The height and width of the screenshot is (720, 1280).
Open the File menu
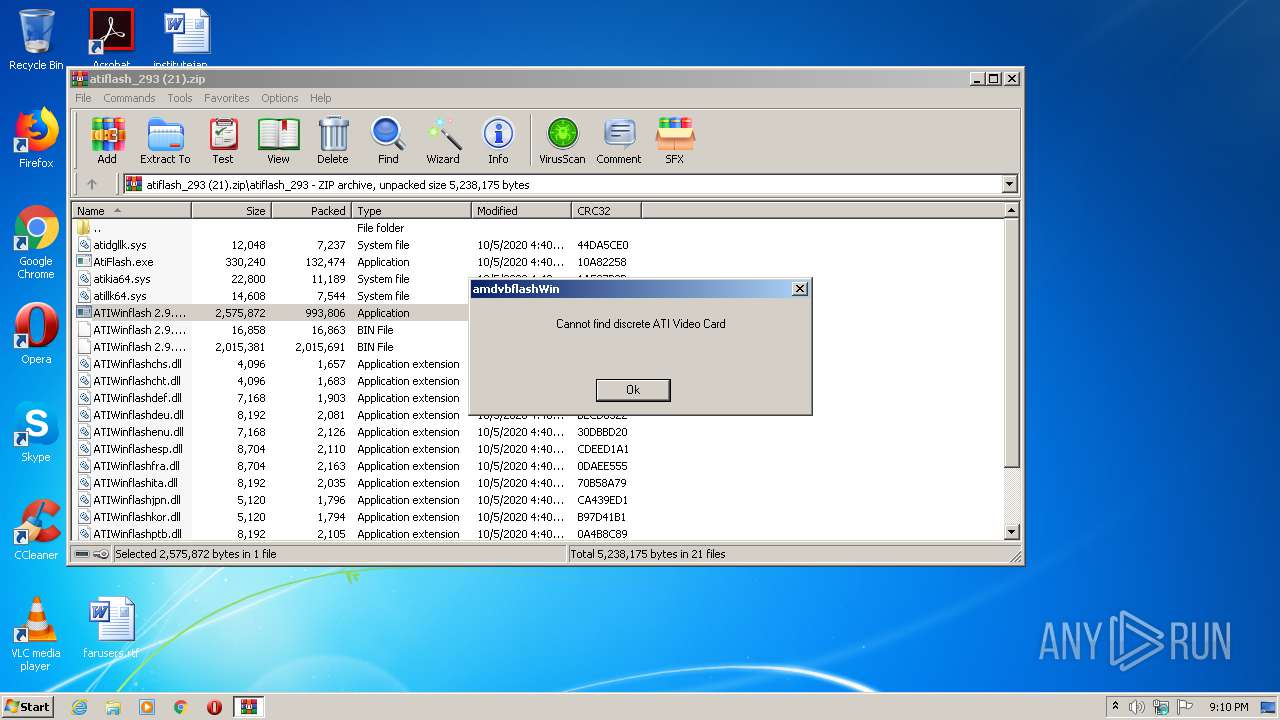click(x=83, y=98)
